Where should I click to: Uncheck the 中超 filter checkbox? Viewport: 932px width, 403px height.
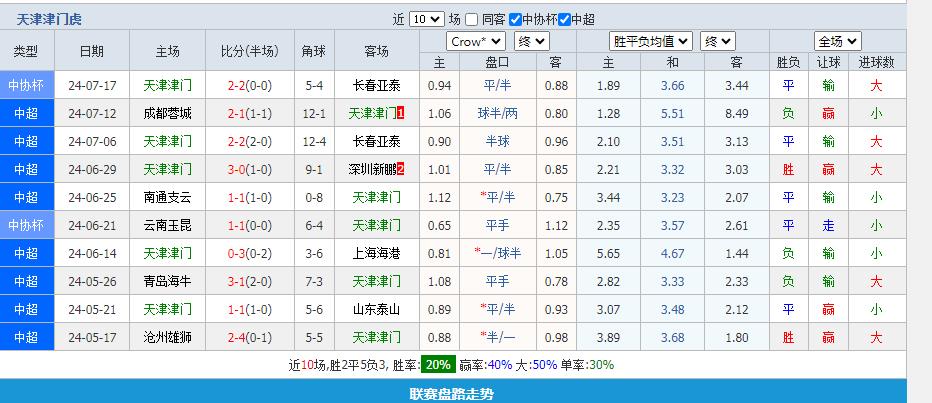pos(564,19)
